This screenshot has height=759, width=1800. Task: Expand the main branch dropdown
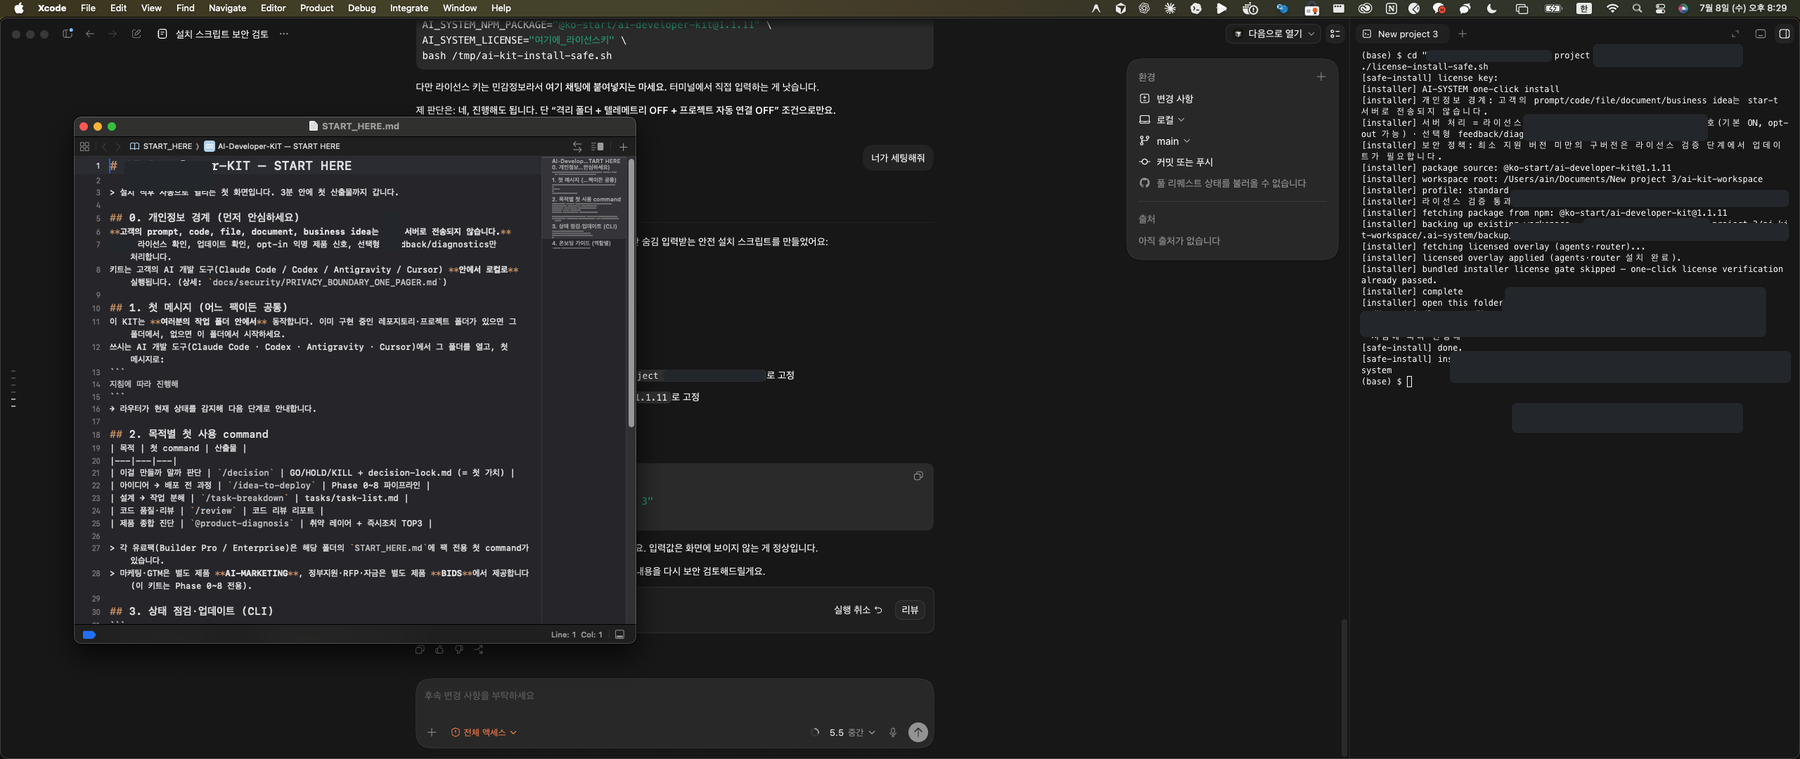pyautogui.click(x=1165, y=141)
